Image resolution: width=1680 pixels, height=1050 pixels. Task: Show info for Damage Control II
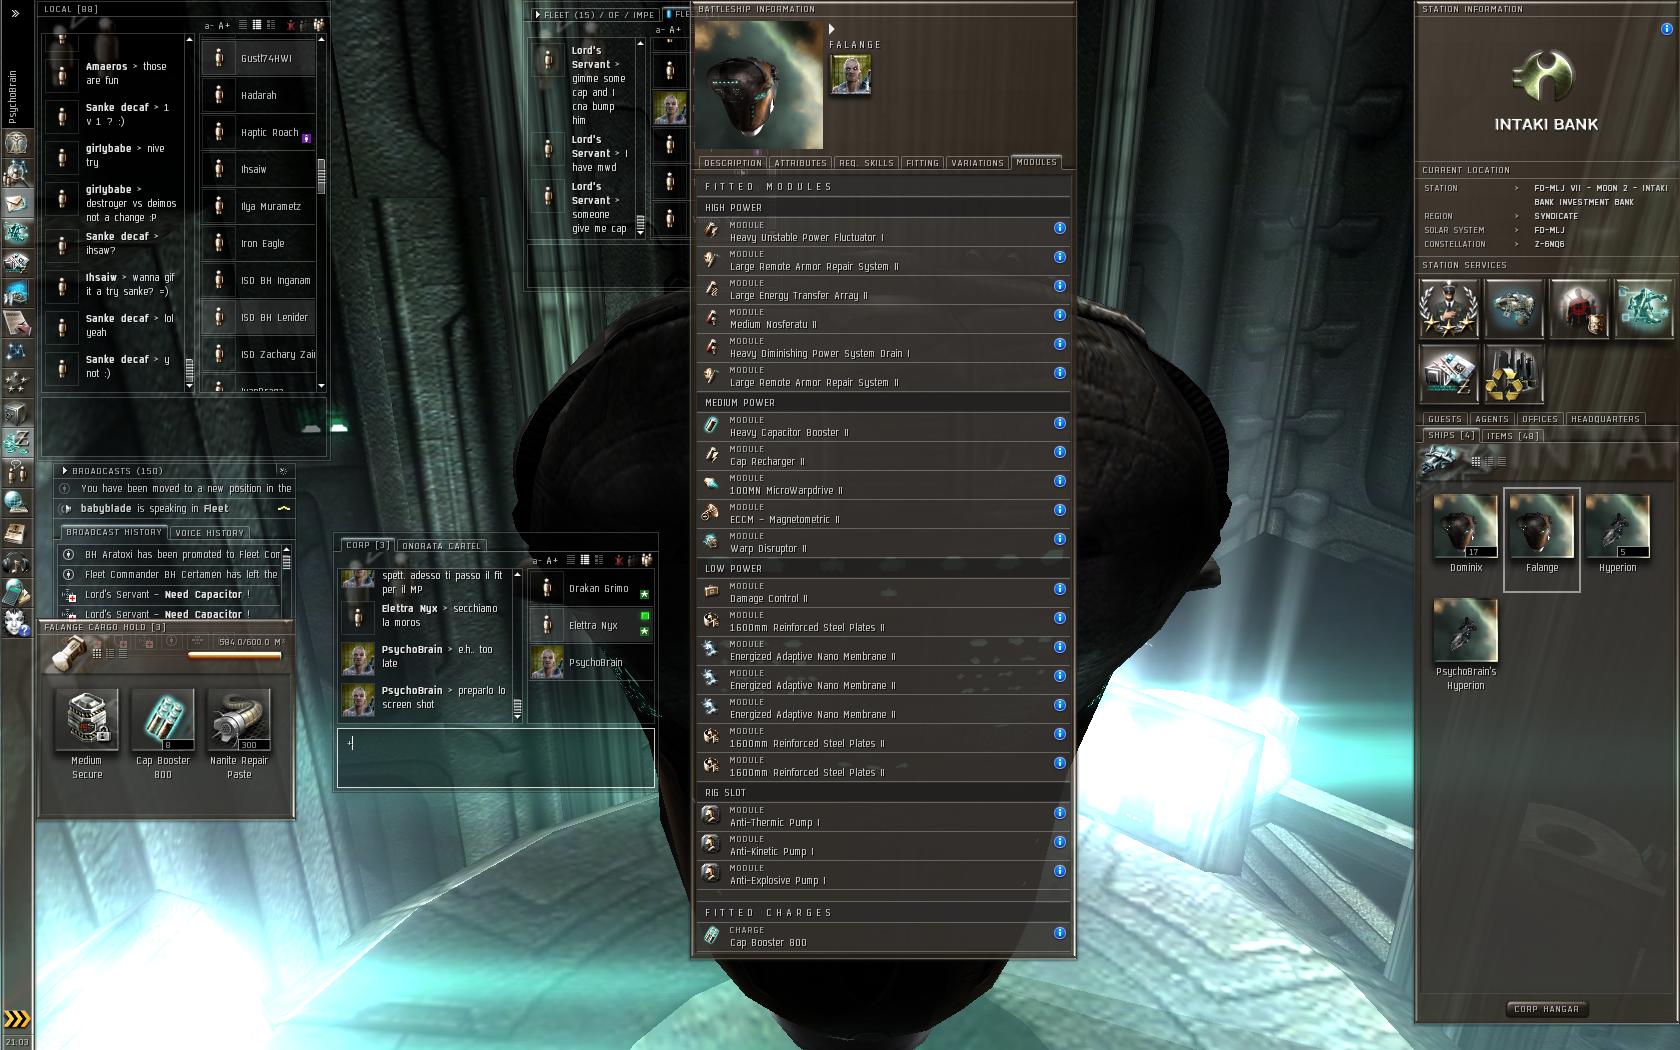(1060, 589)
